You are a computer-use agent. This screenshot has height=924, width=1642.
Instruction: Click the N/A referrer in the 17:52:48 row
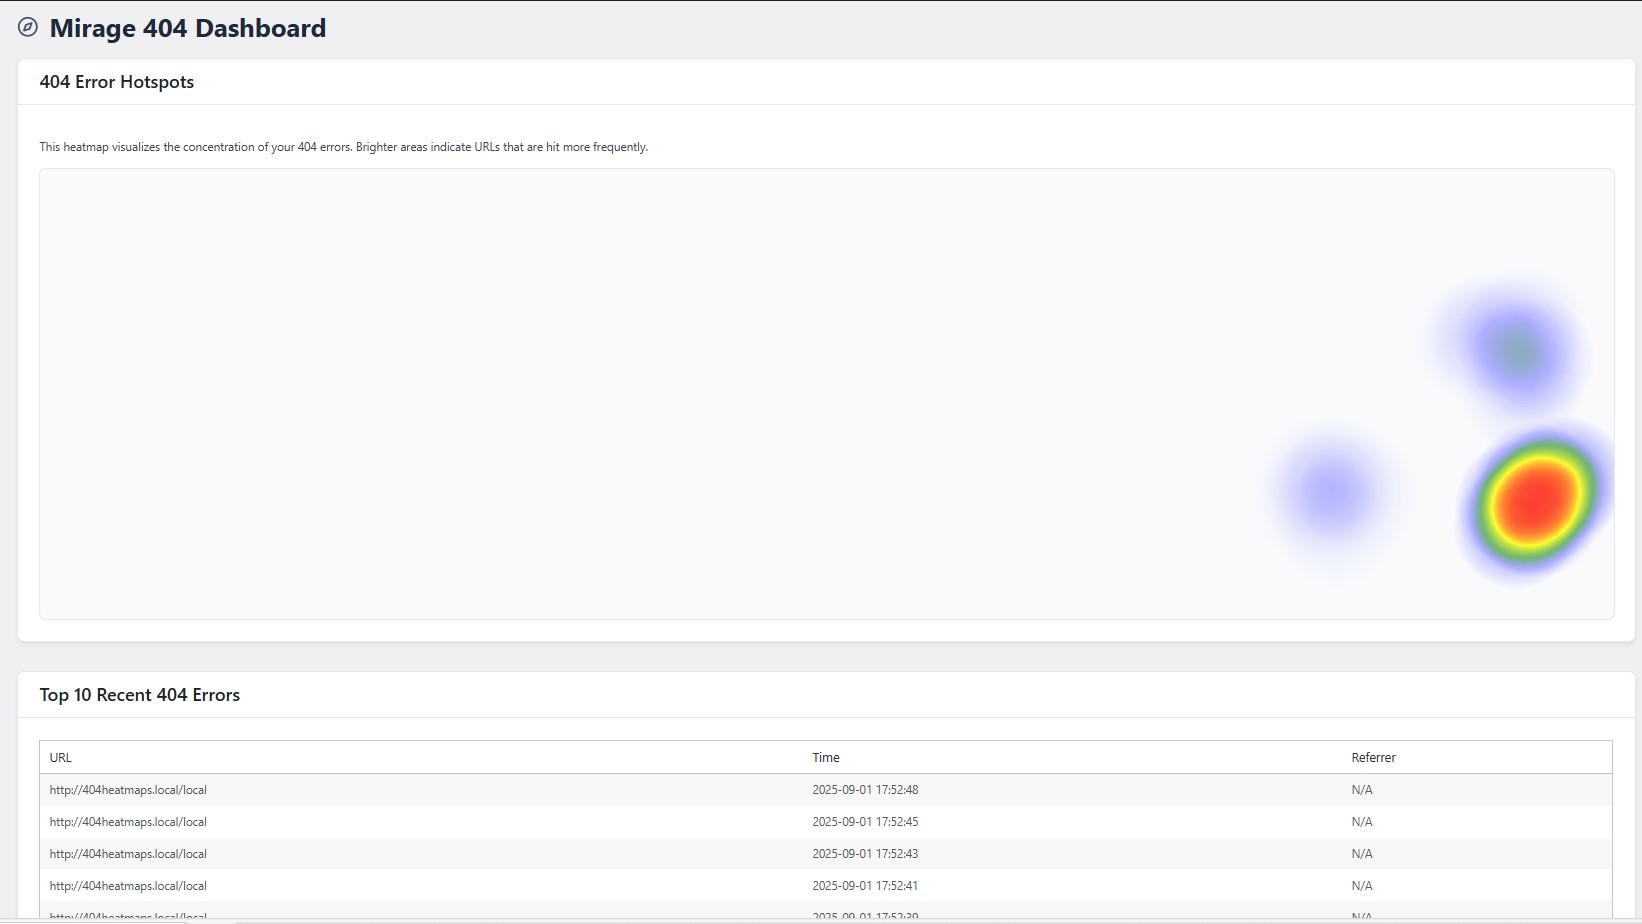tap(1362, 790)
